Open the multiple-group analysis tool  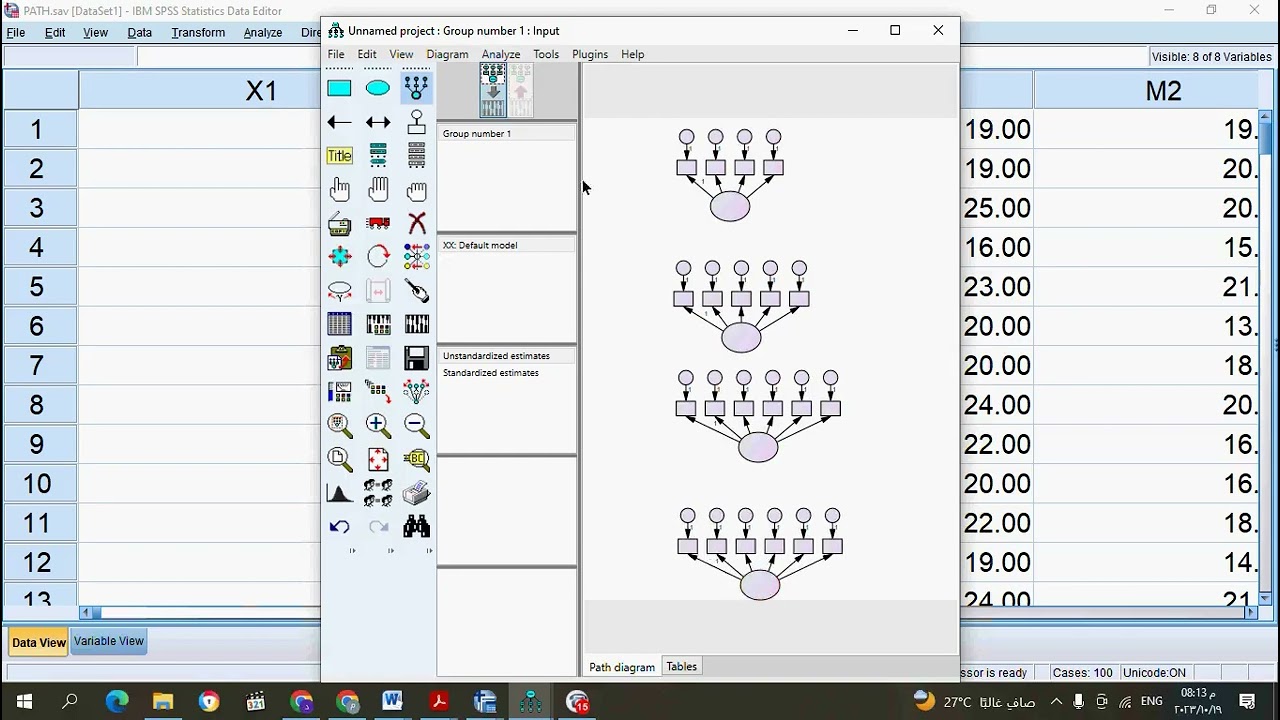coord(378,493)
